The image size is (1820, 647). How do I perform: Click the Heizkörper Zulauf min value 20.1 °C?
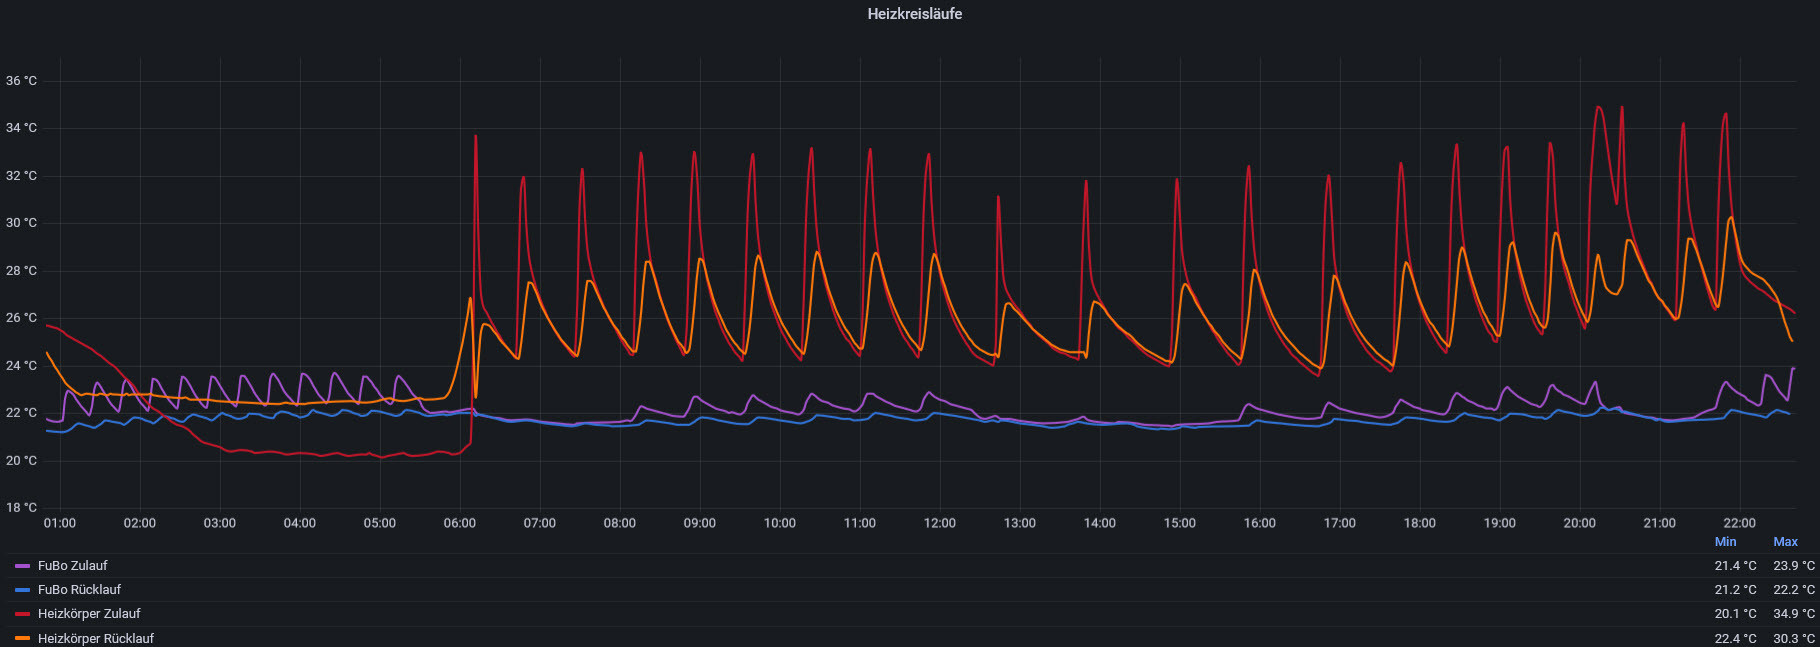[1735, 614]
